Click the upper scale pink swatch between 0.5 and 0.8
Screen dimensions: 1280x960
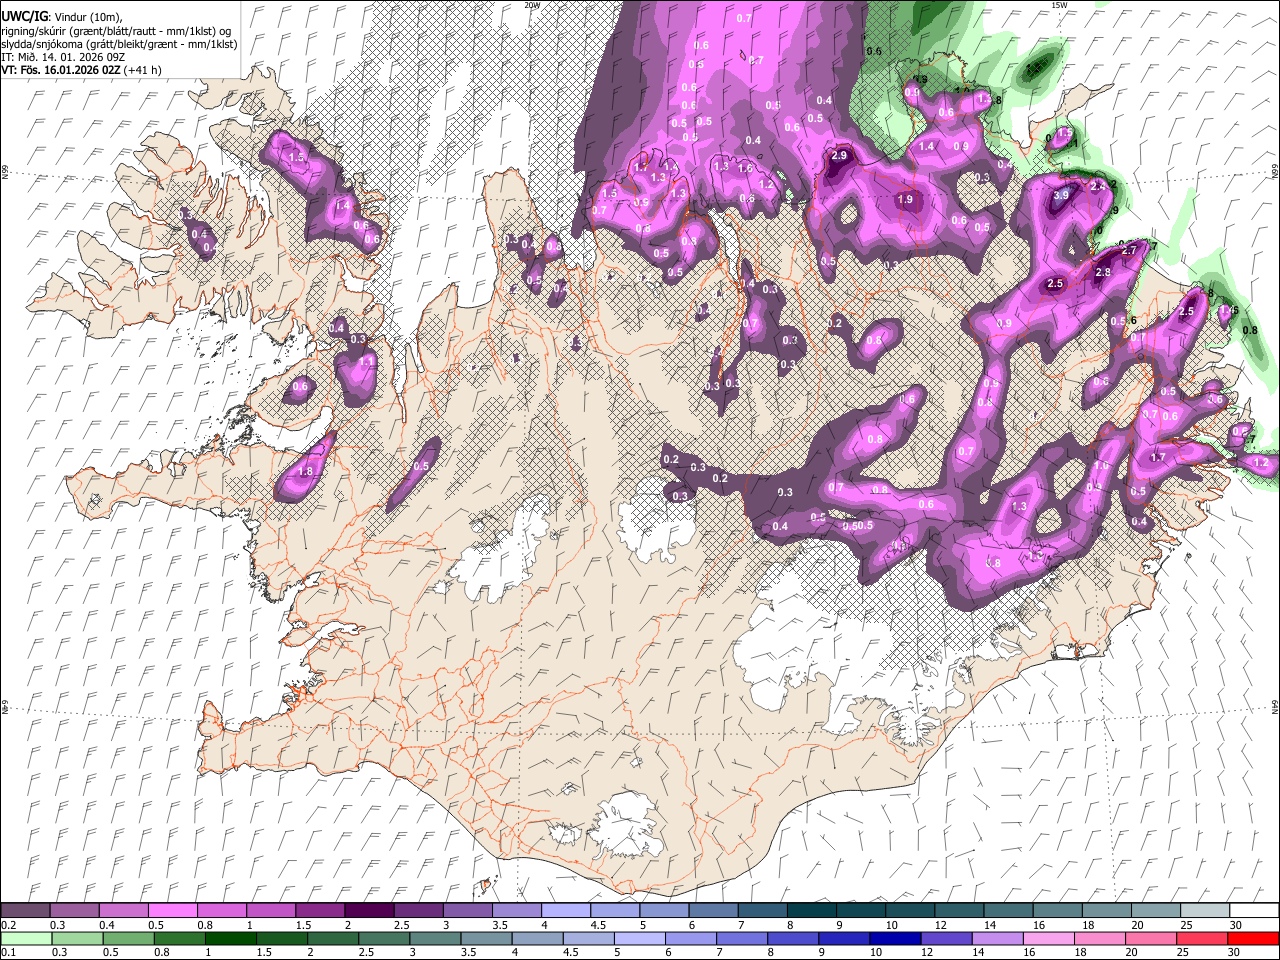pos(172,911)
